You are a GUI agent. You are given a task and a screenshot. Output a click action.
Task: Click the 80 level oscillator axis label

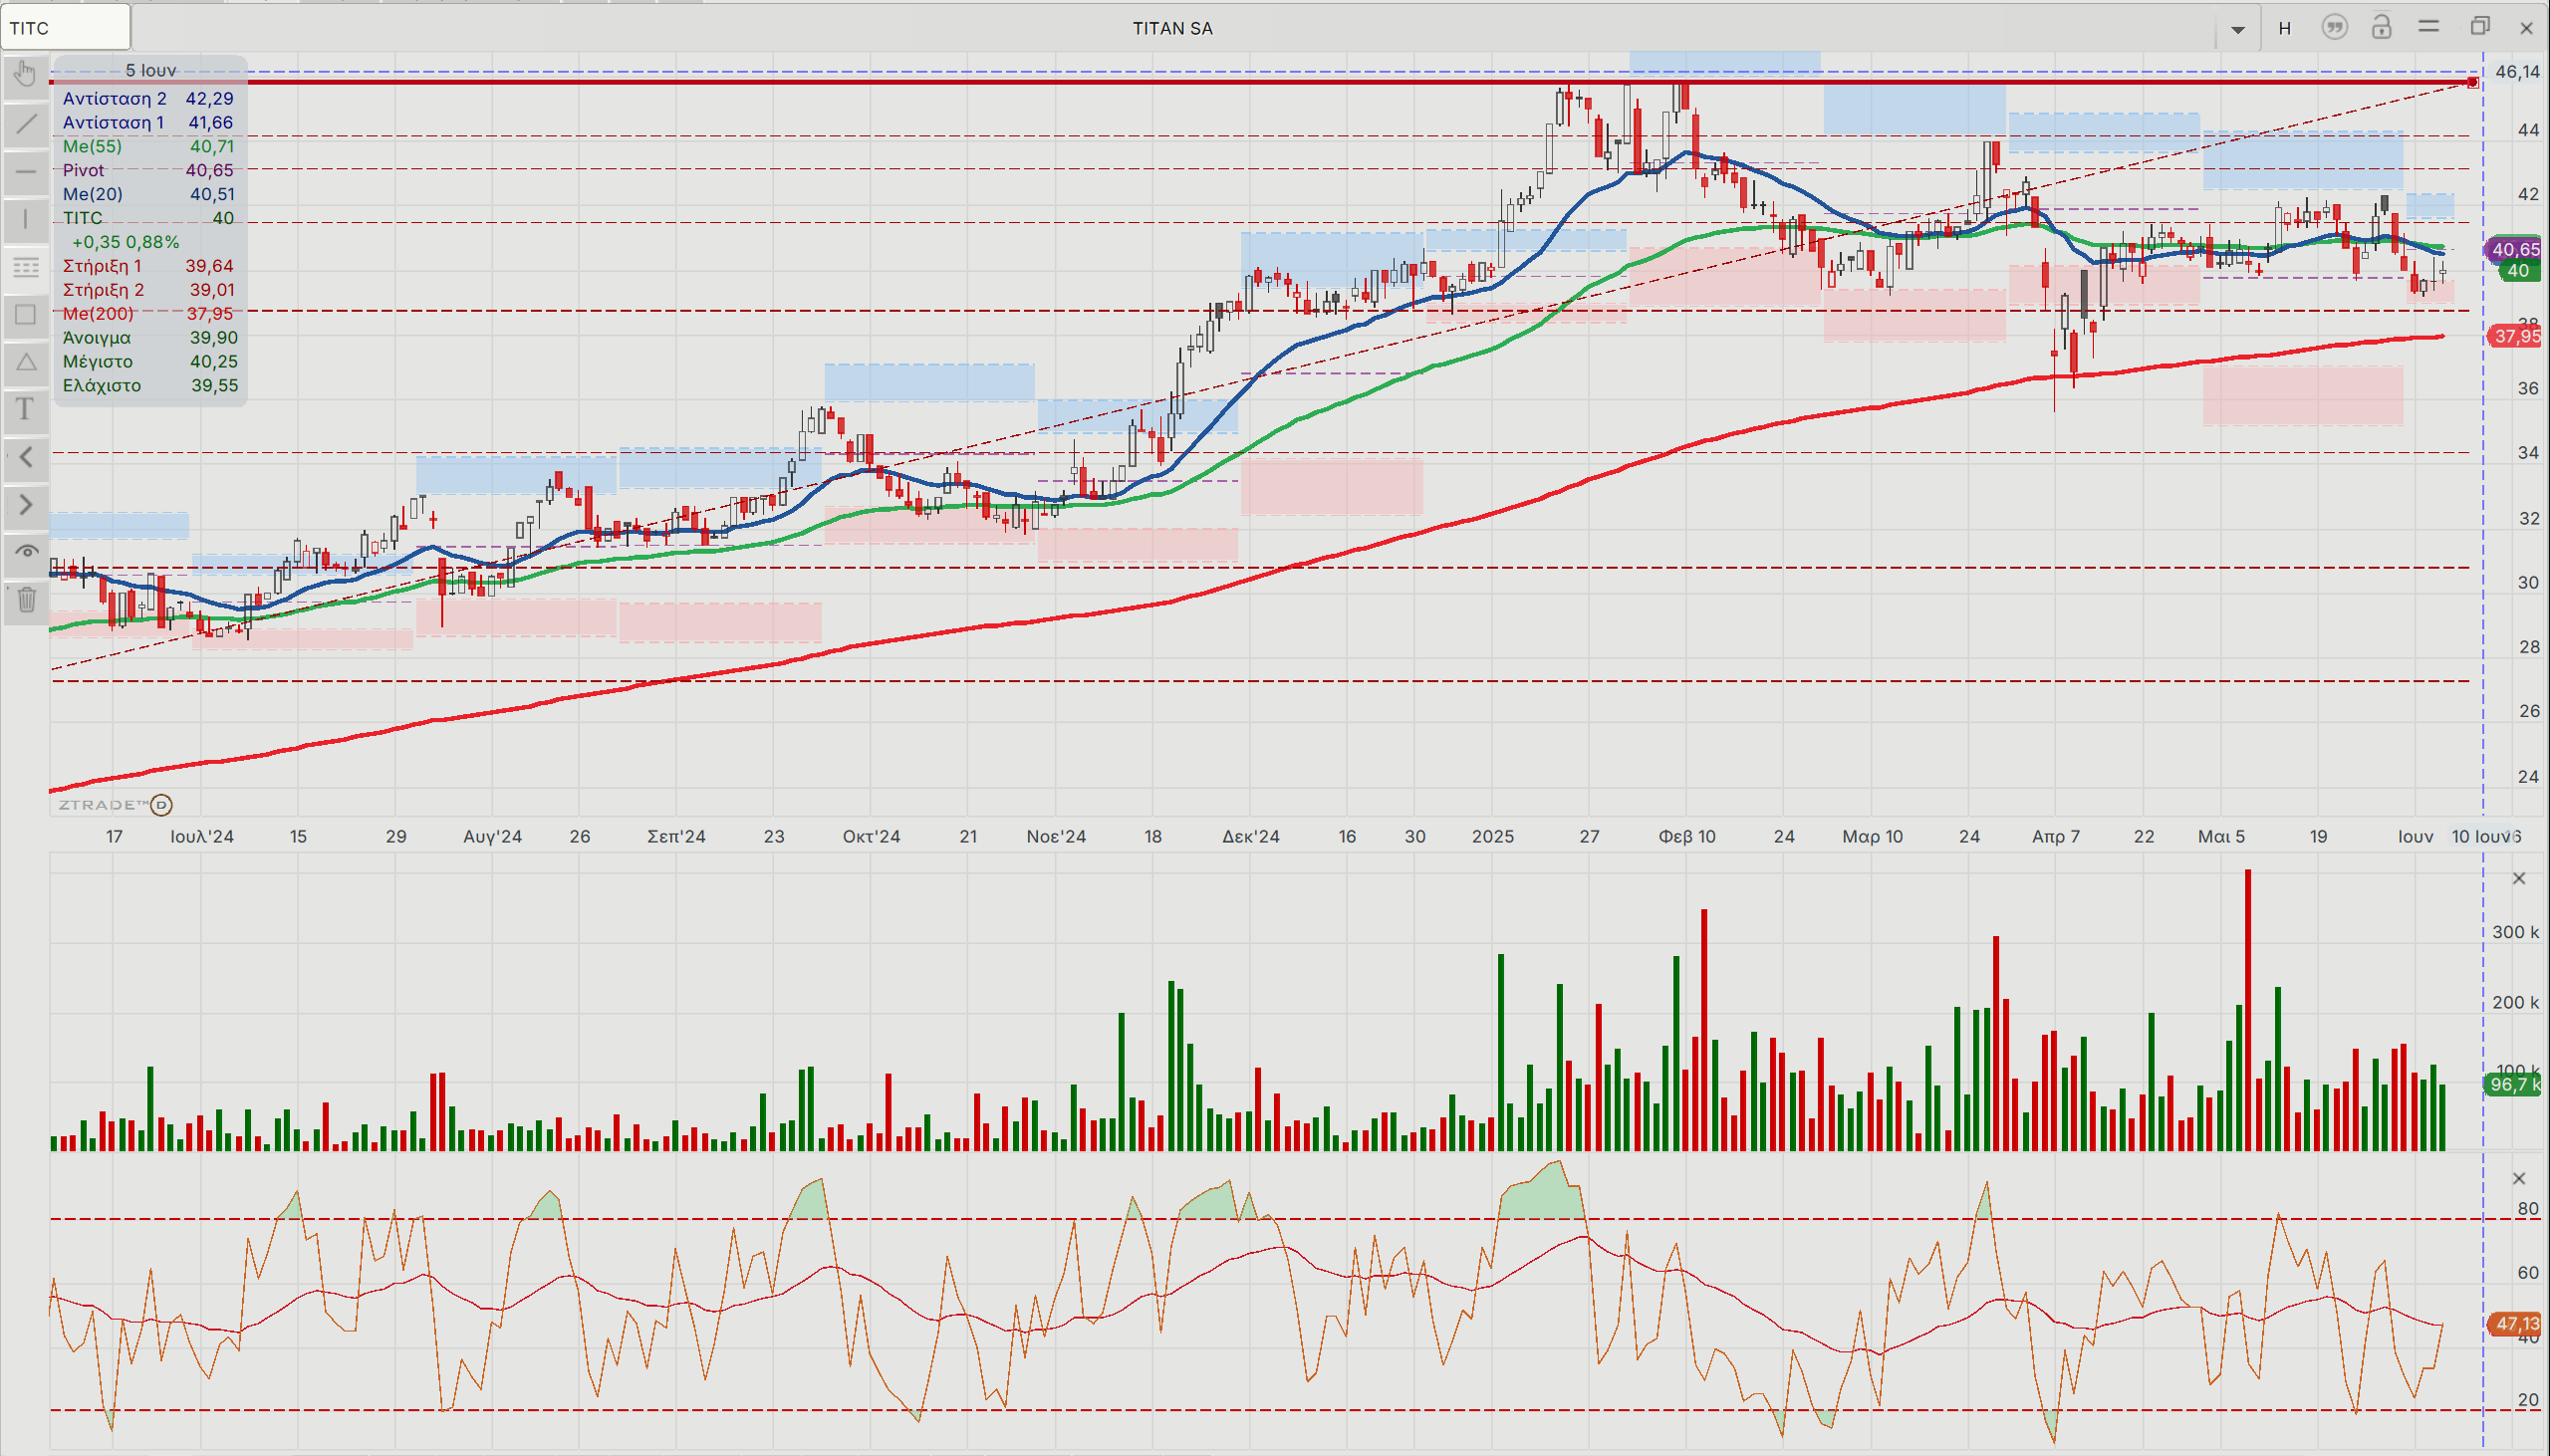[2527, 1208]
